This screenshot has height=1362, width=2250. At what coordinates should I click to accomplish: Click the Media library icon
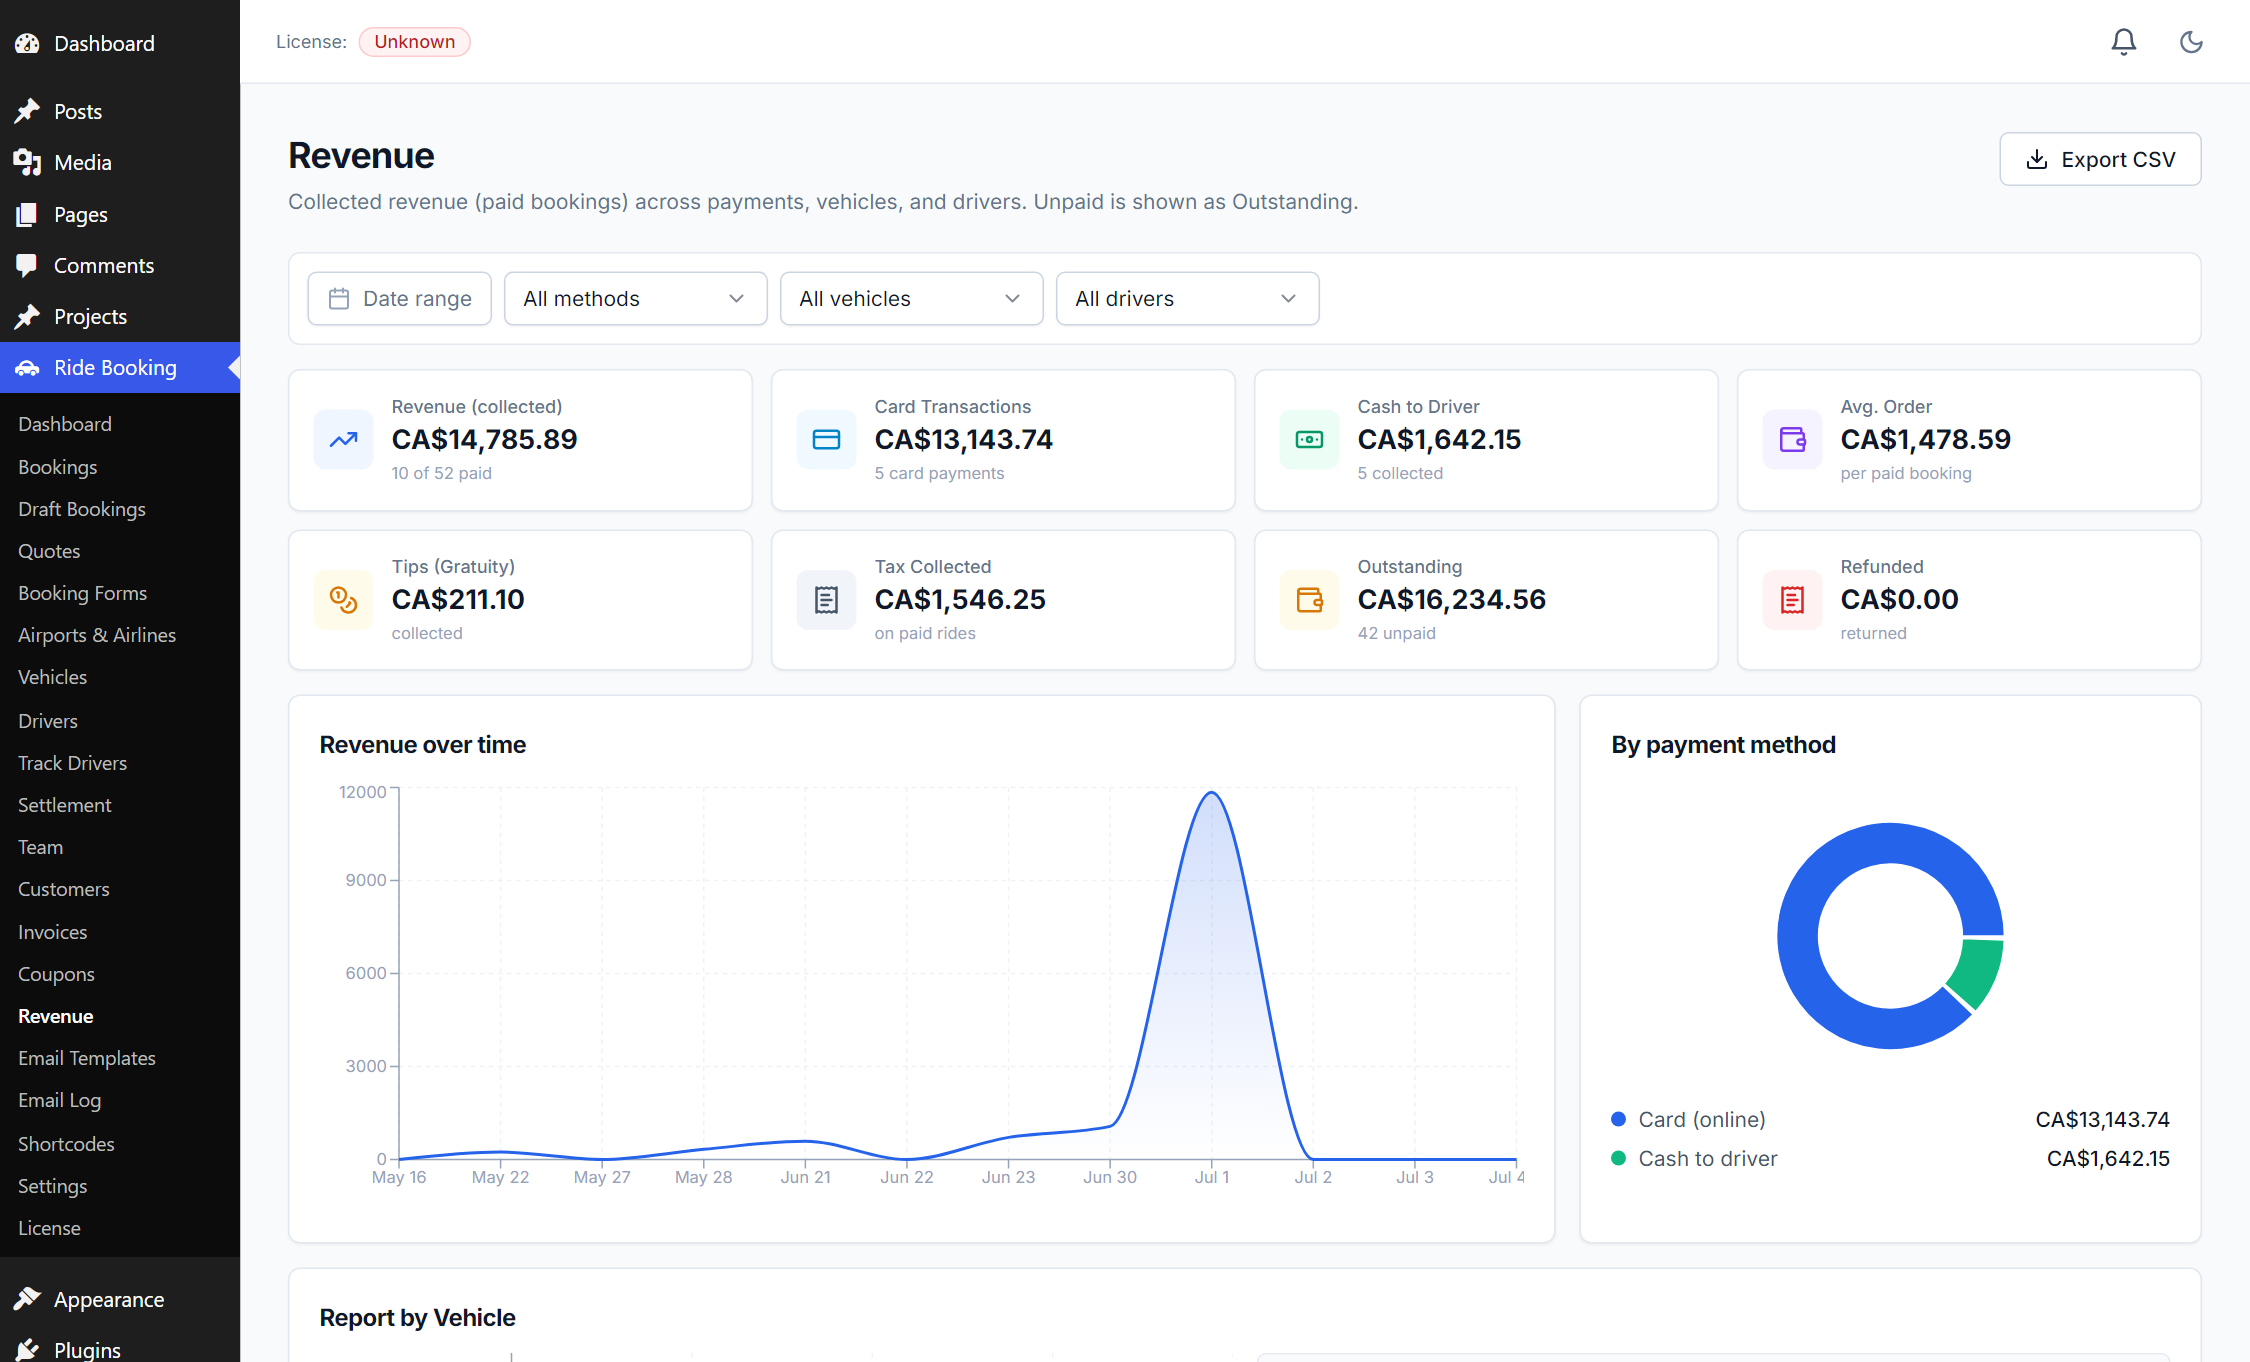coord(27,162)
